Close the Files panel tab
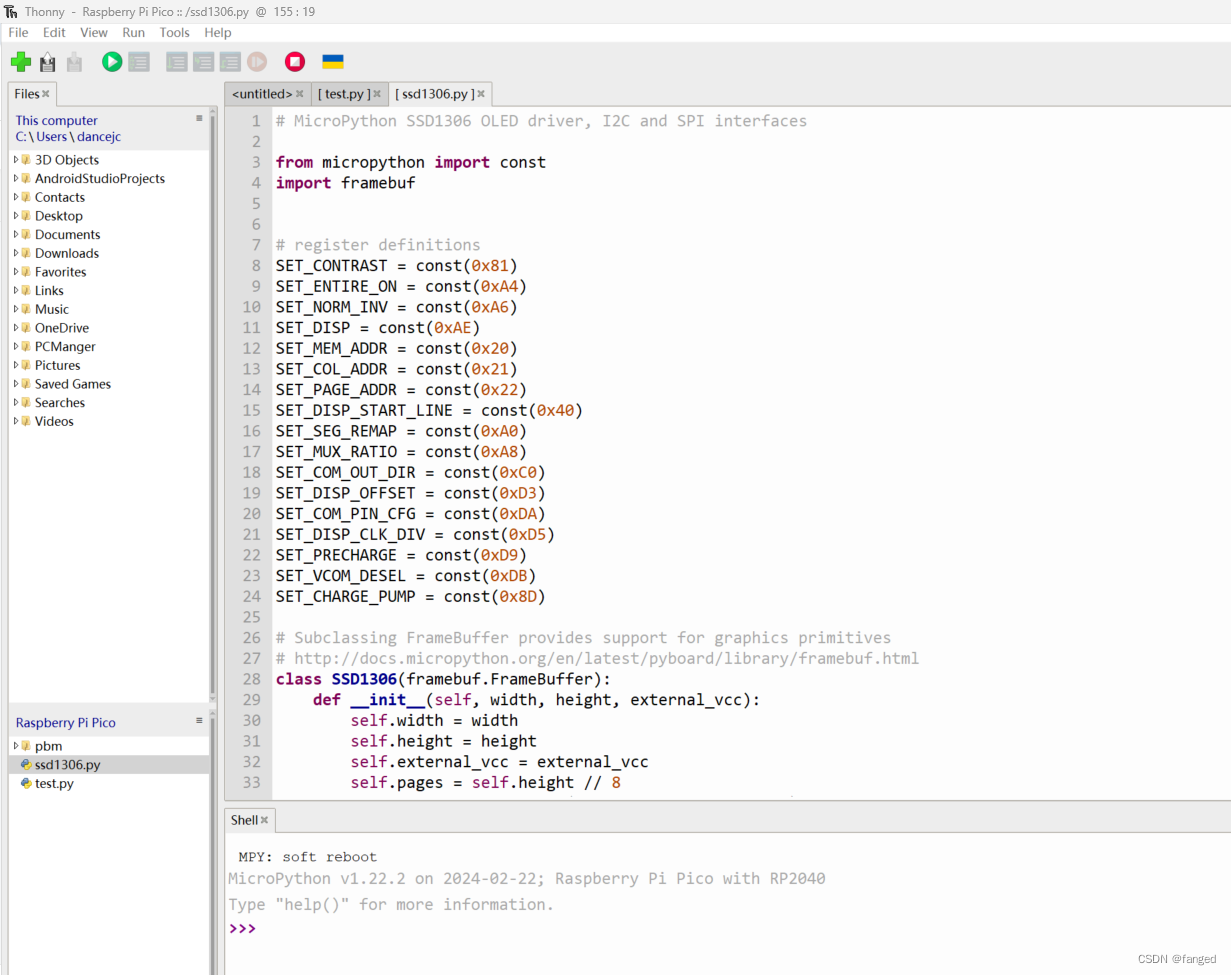1231x975 pixels. pos(46,94)
